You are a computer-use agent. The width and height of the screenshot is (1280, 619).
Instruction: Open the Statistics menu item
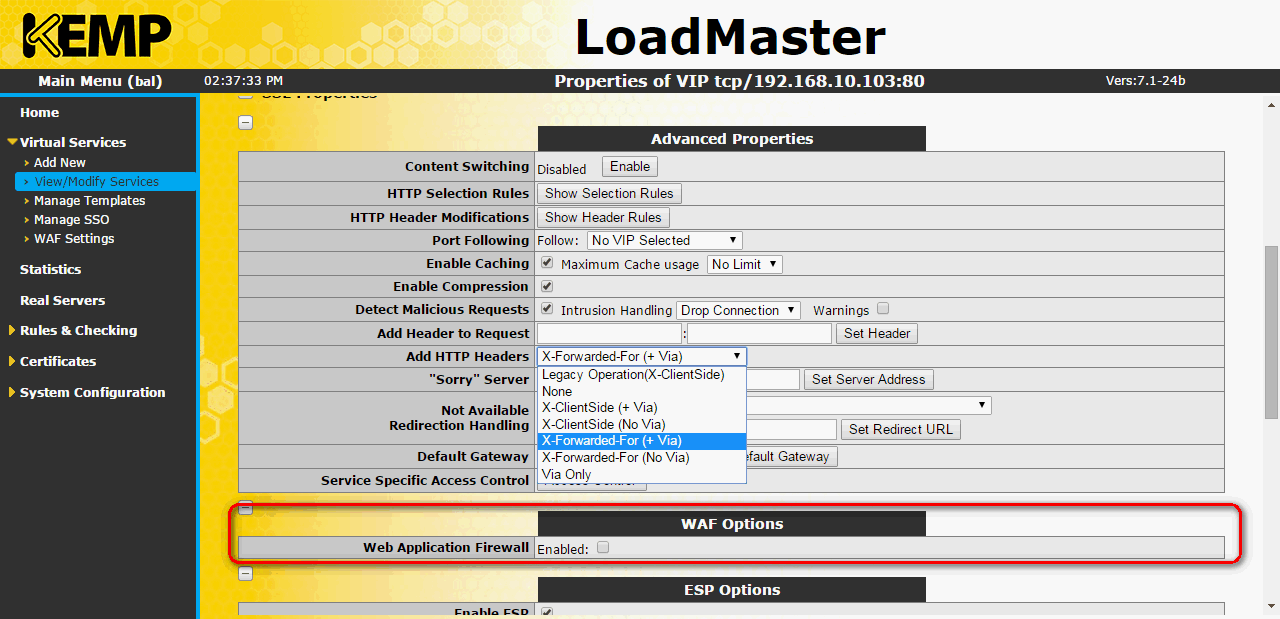tap(51, 270)
